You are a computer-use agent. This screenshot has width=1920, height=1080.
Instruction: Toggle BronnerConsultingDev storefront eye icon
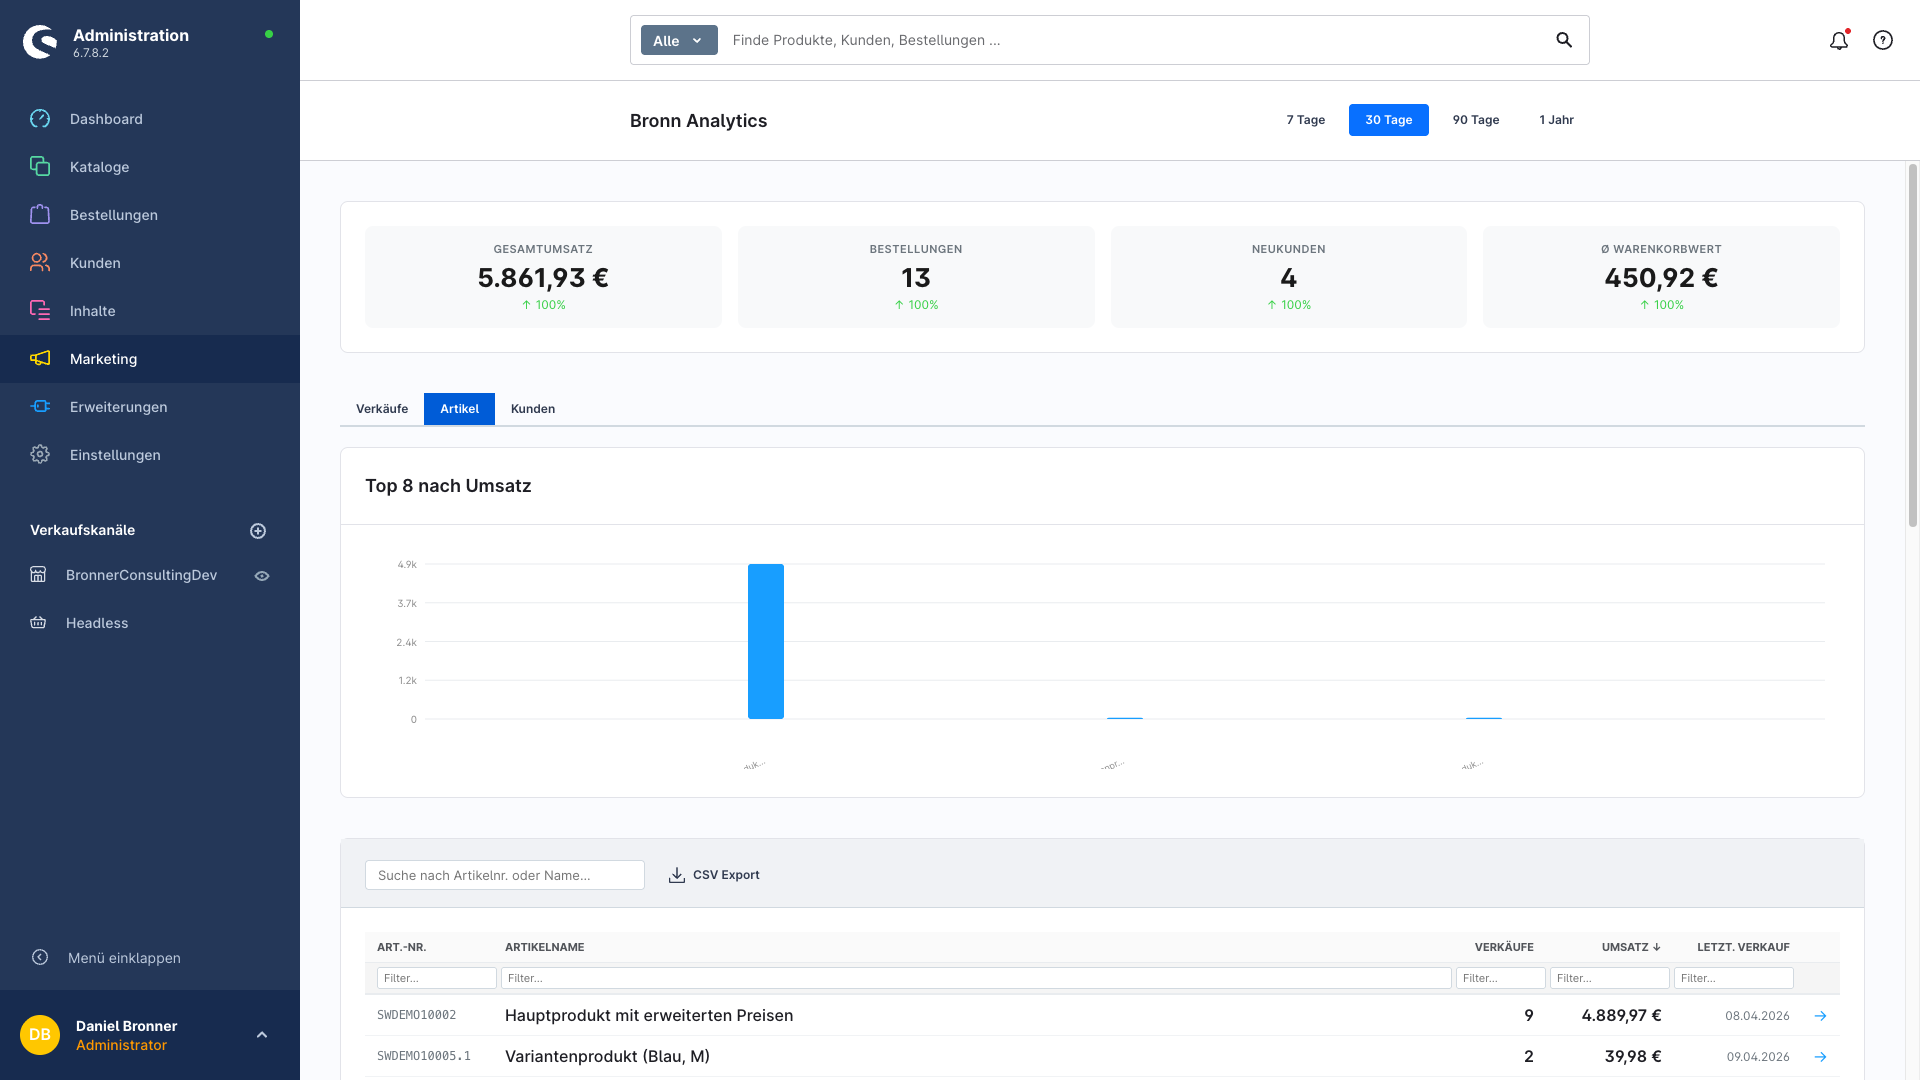tap(262, 576)
